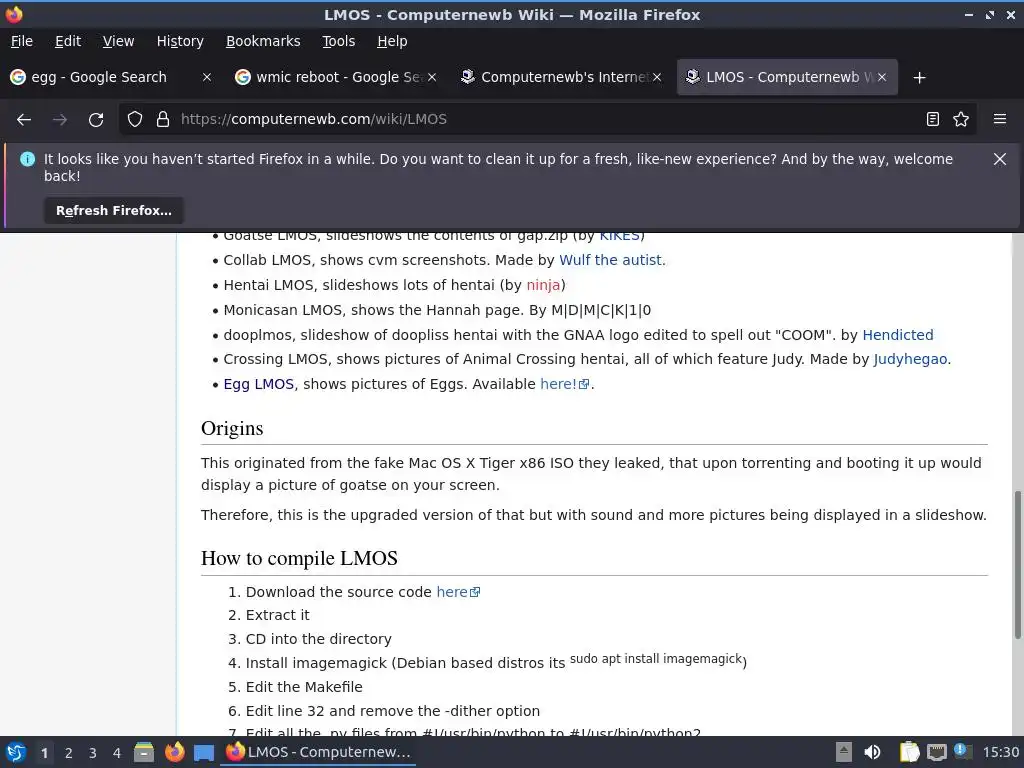Screen dimensions: 1024x768
Task: Switch to workspace 3 in the pager
Action: tap(93, 753)
